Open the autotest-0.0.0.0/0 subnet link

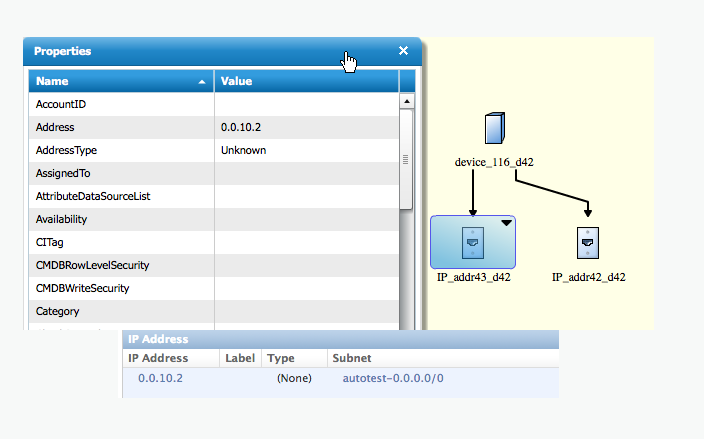(393, 378)
